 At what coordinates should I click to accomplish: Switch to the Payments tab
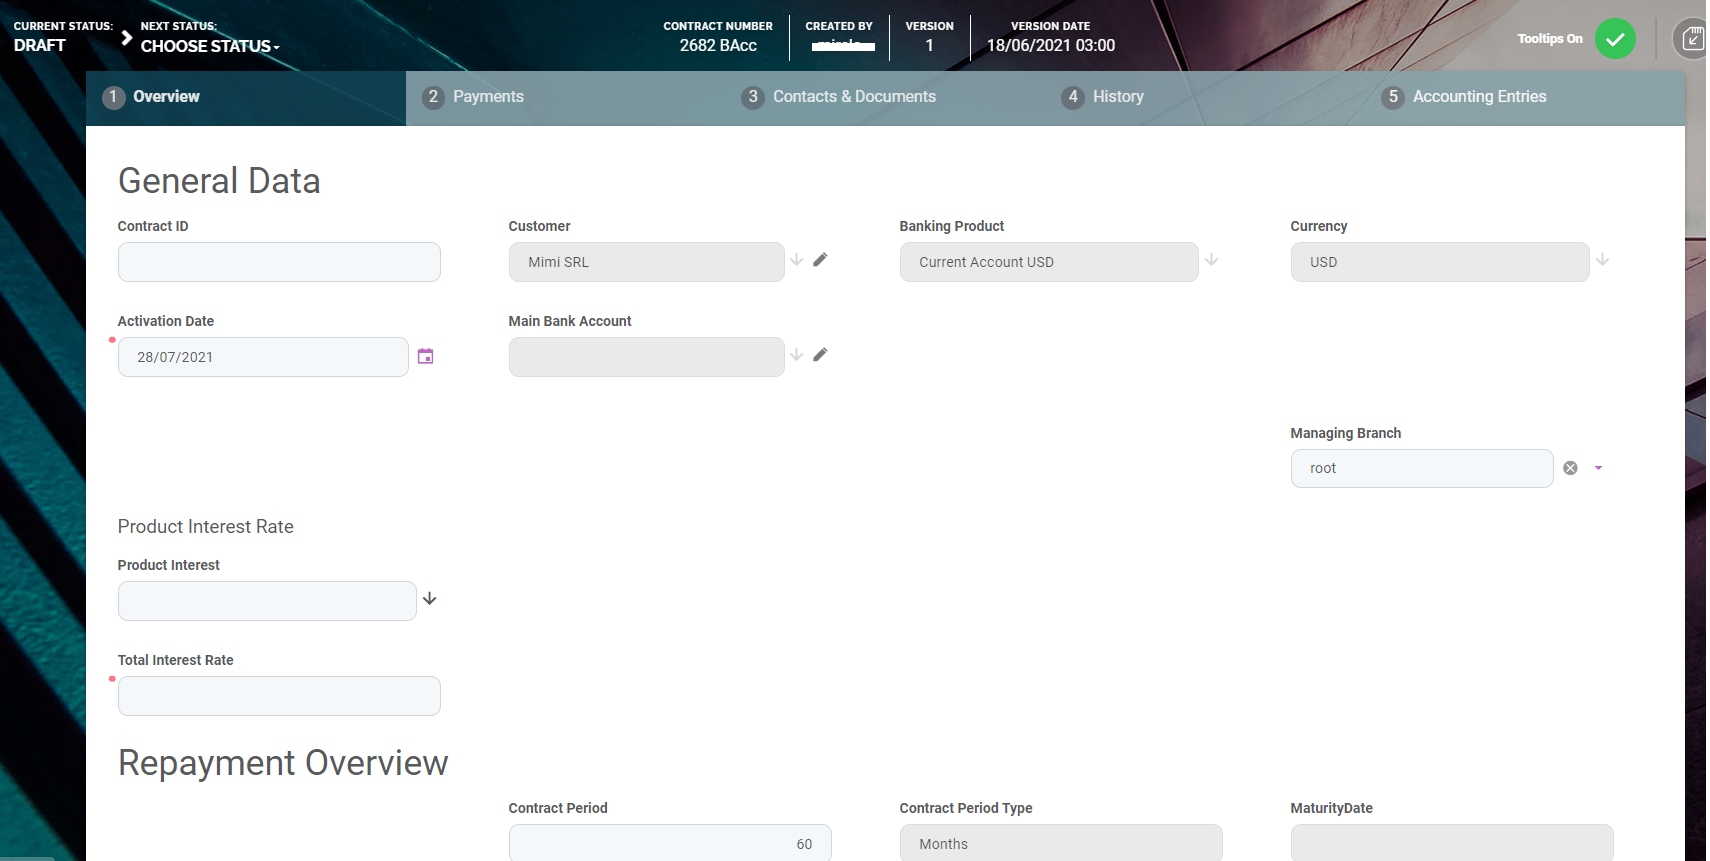point(487,97)
